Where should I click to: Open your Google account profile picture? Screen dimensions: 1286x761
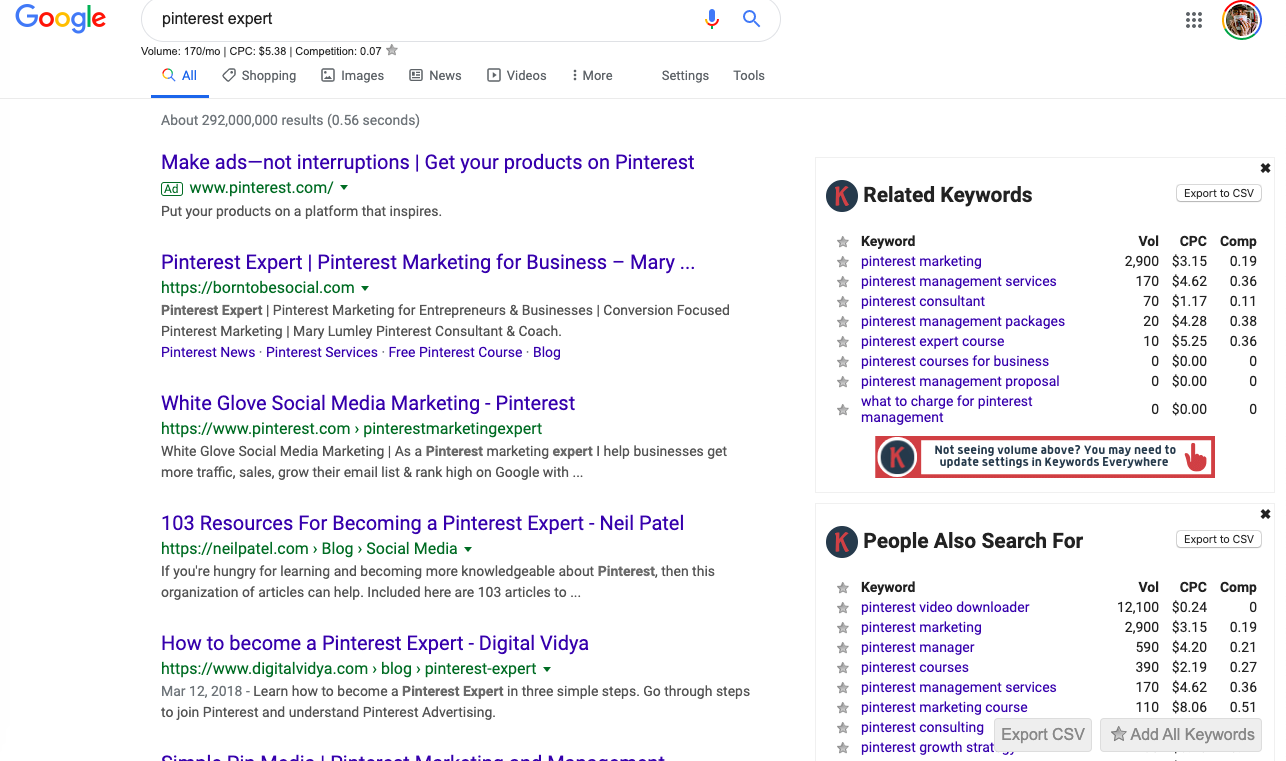(1241, 19)
